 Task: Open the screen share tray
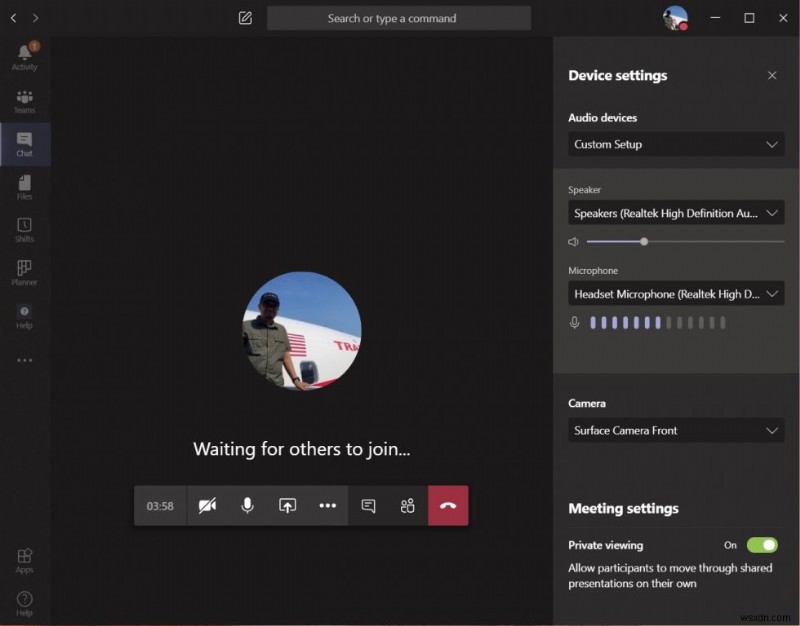point(287,505)
